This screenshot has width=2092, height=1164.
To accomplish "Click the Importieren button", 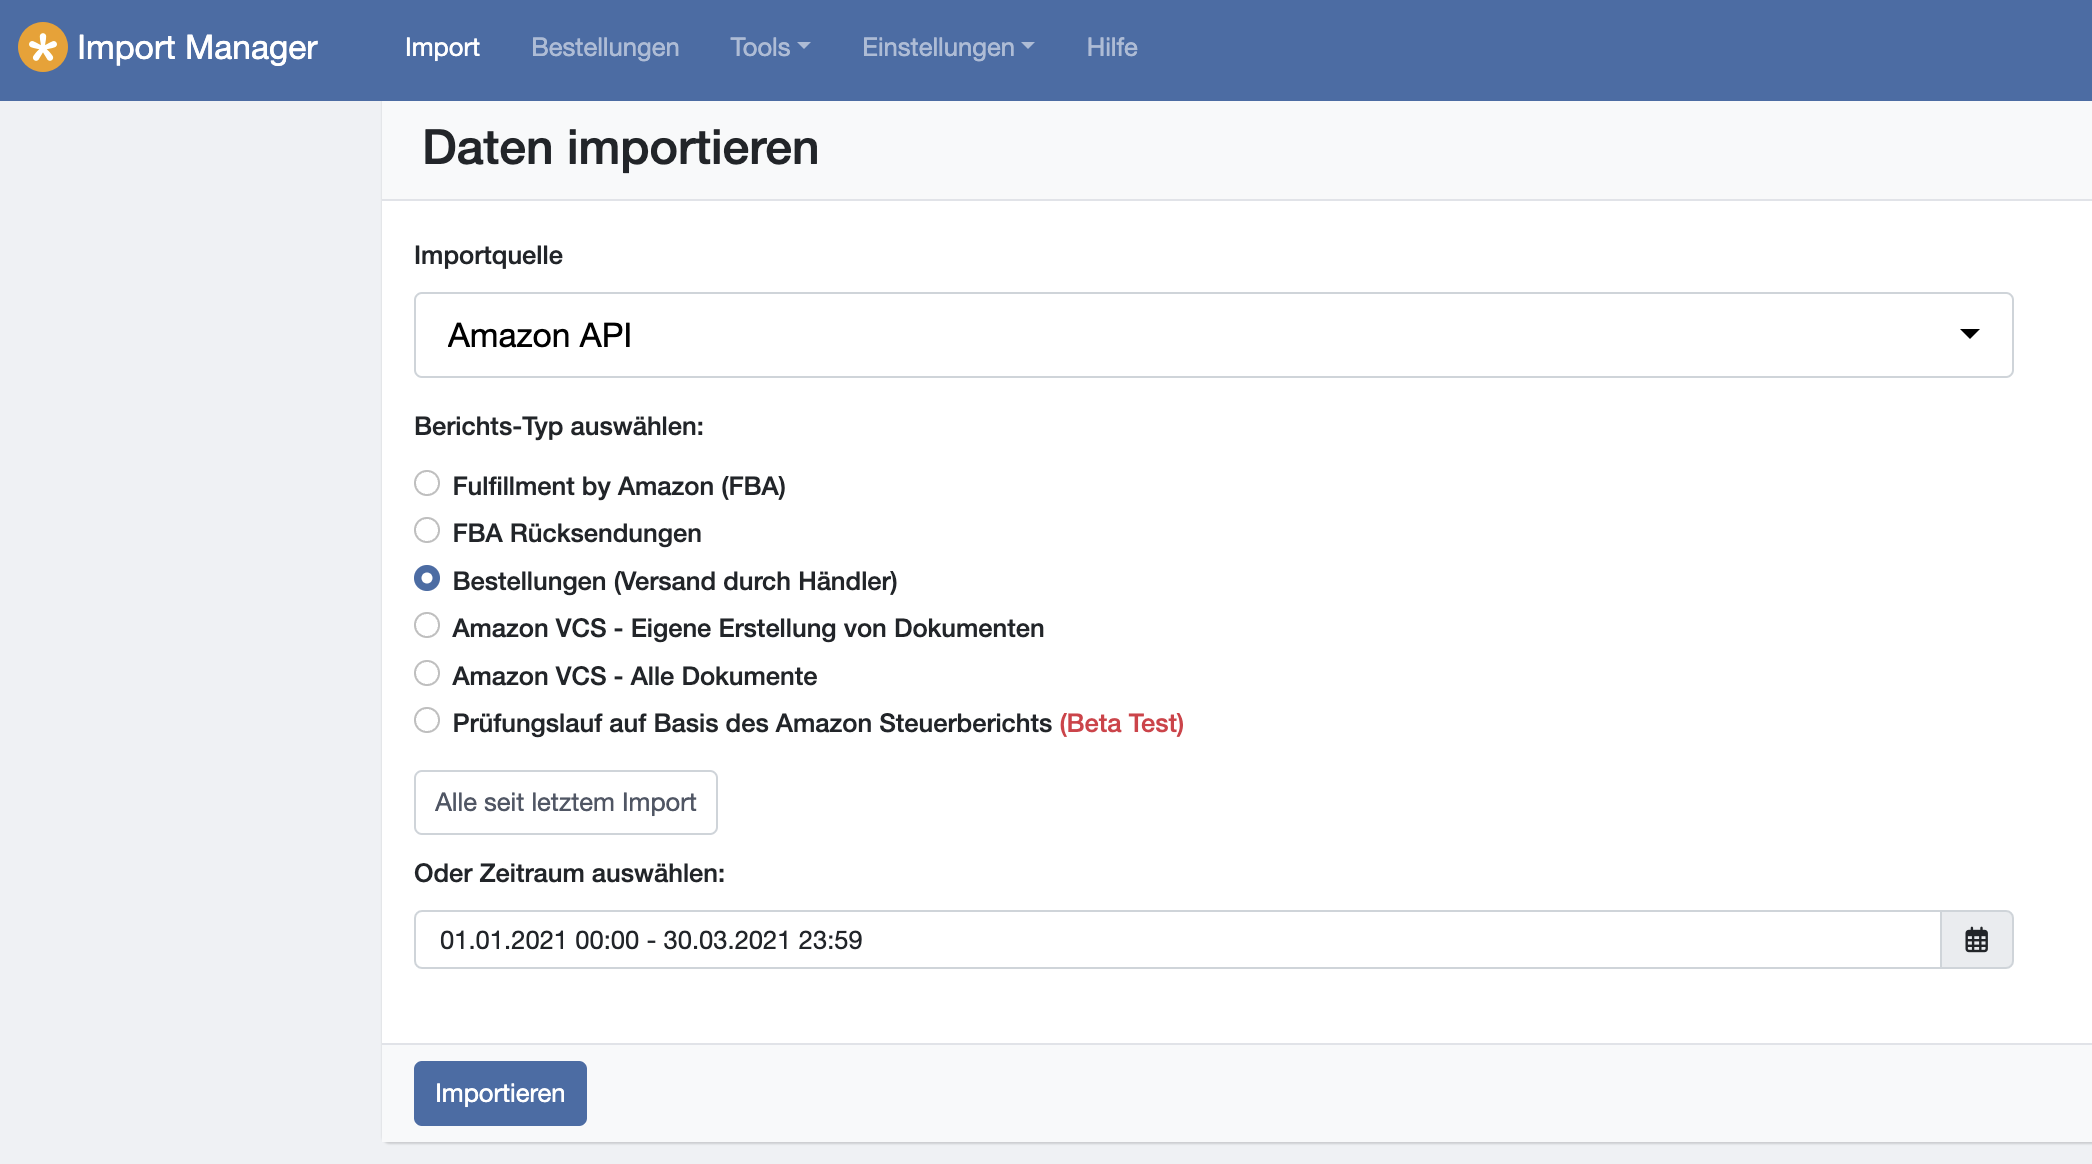I will [500, 1093].
